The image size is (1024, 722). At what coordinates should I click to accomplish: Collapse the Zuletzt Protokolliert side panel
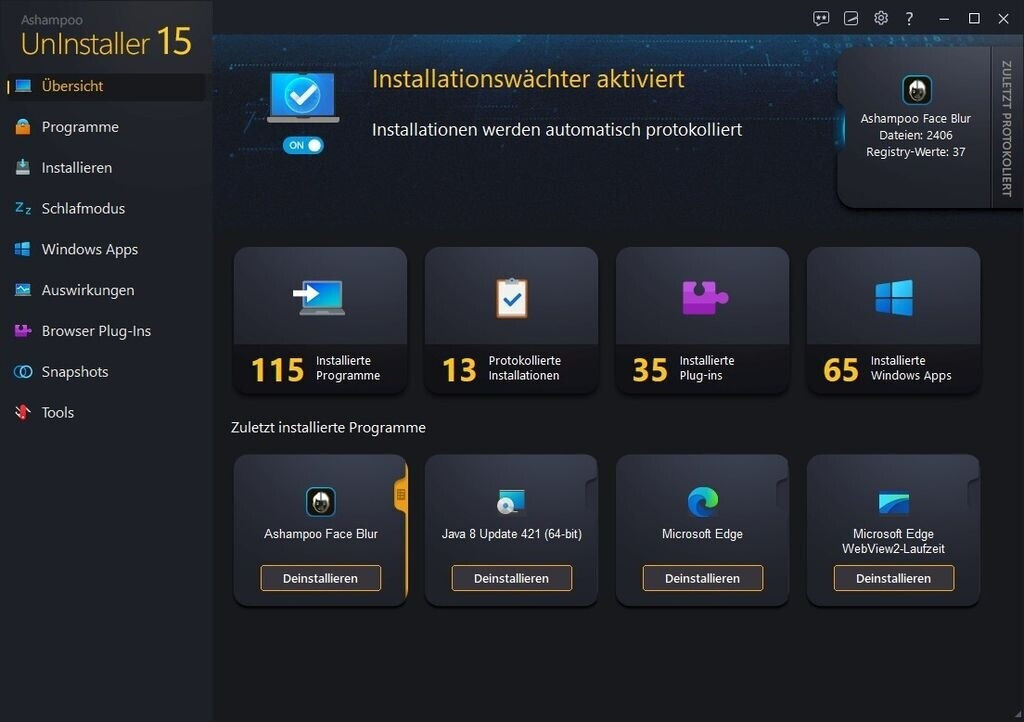coord(1006,128)
